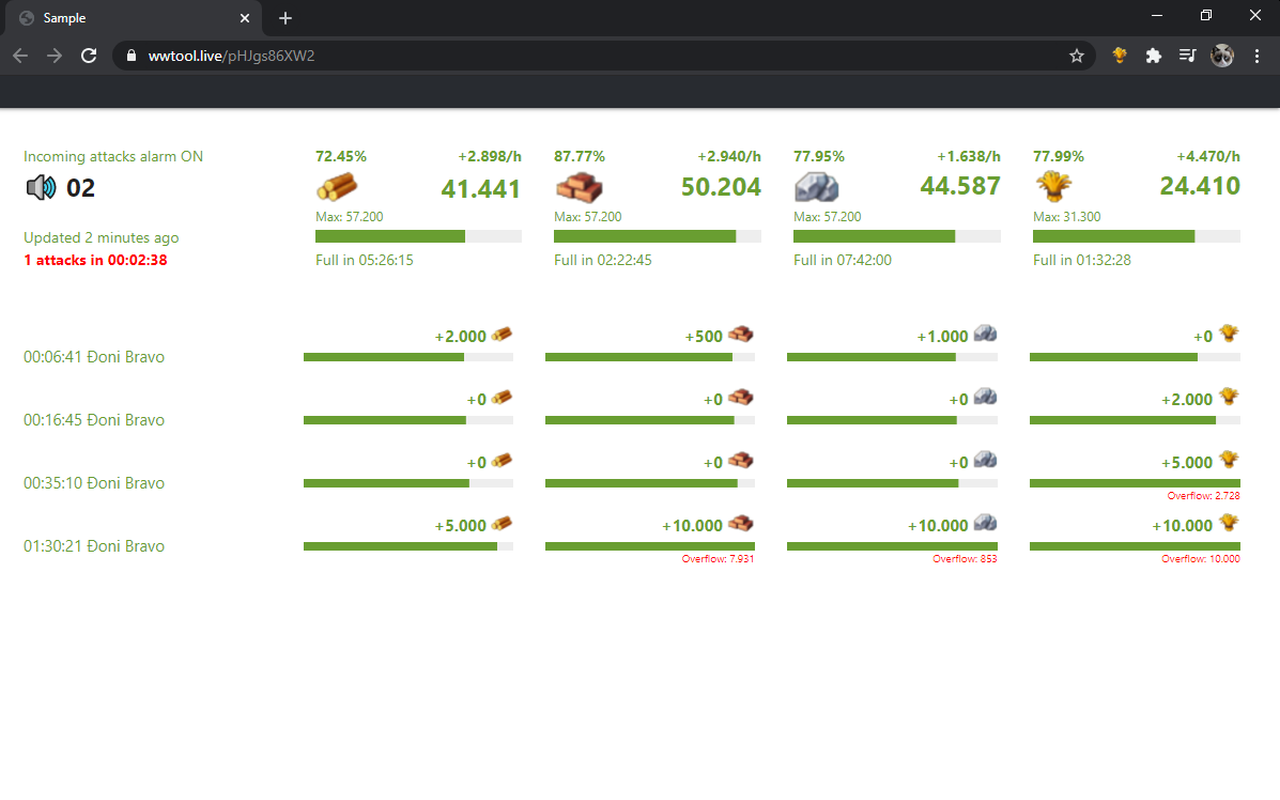The width and height of the screenshot is (1280, 800).
Task: Click the trophy extension icon in toolbar
Action: pos(1119,56)
